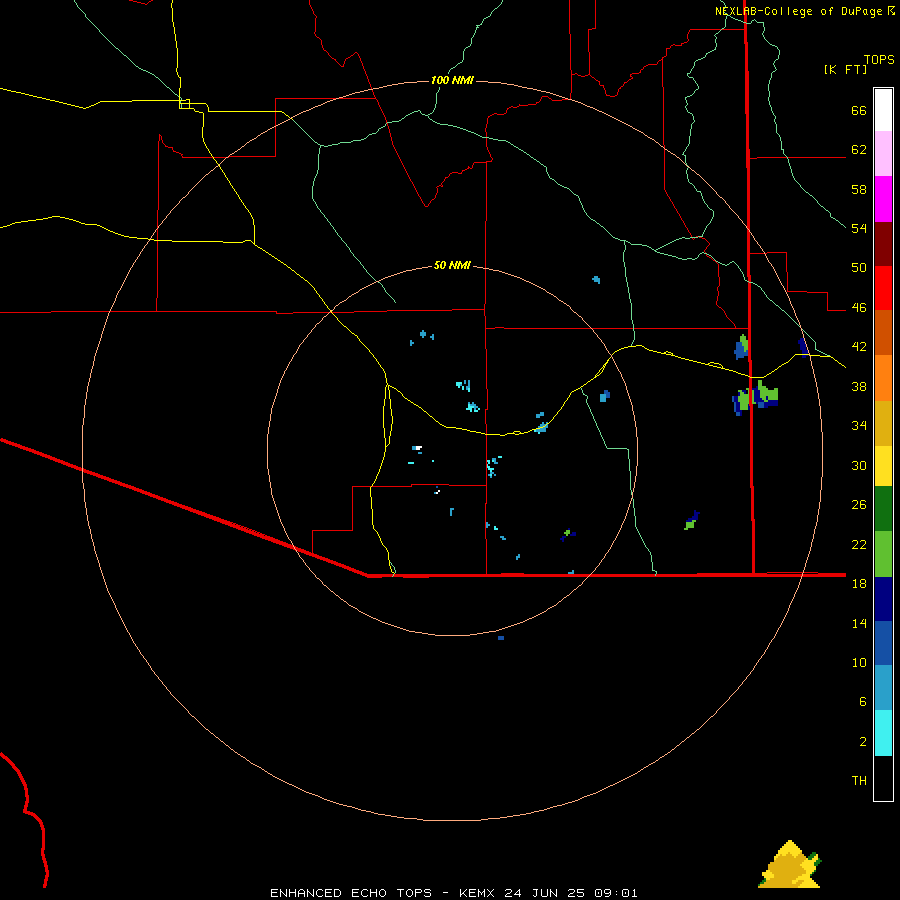The image size is (900, 900).
Task: Click the dark red color scale segment
Action: 883,244
